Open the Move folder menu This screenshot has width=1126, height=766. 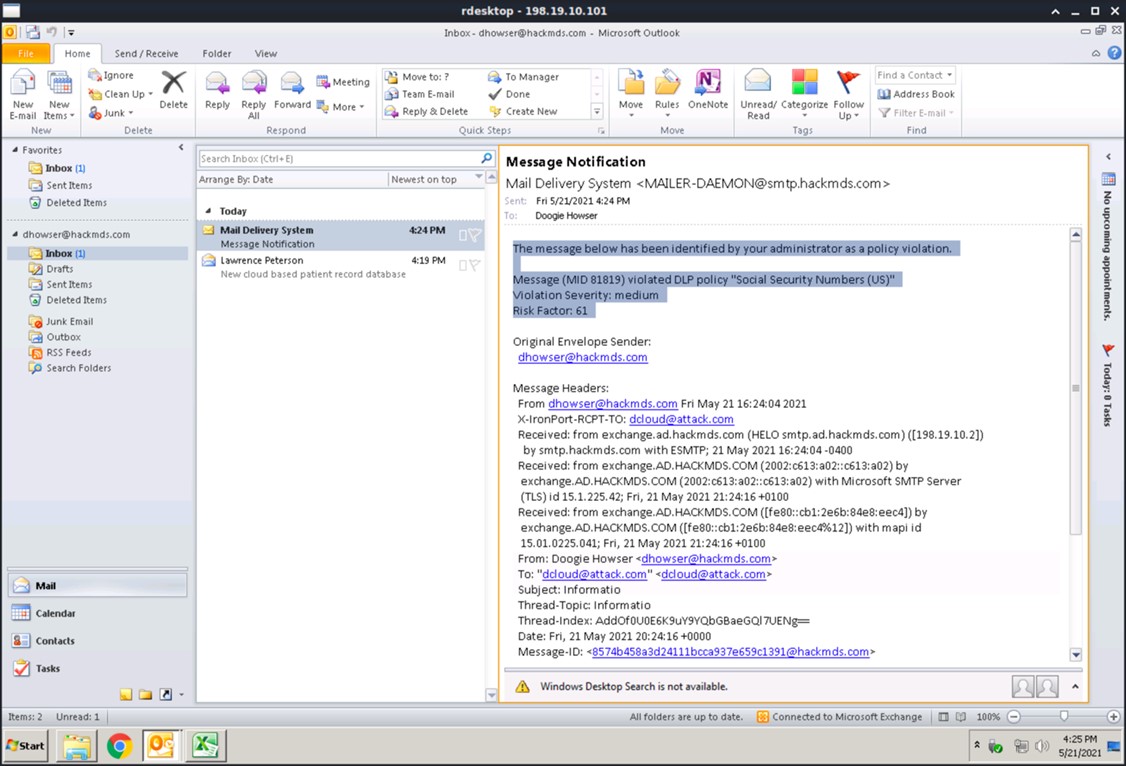tap(631, 94)
